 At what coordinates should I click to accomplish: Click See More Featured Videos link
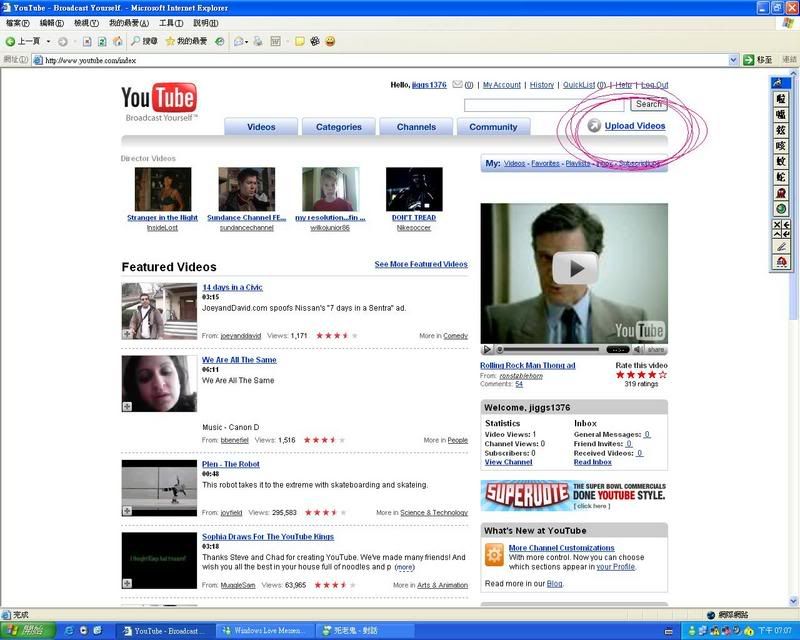coord(421,264)
